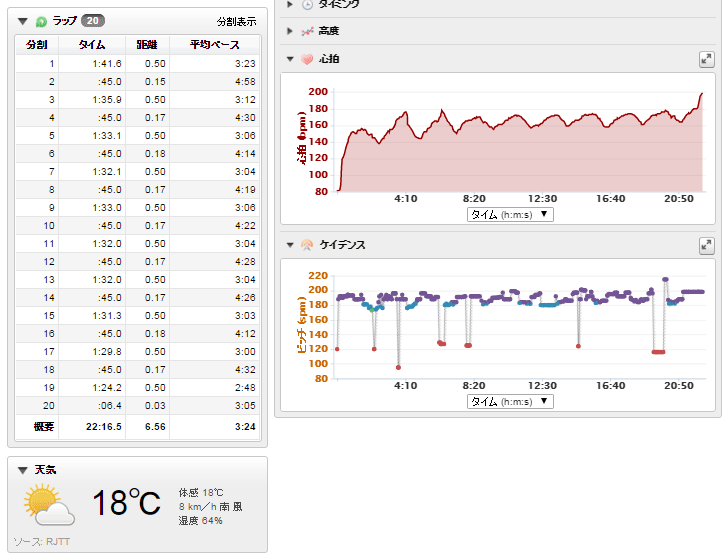Click the lap count badge showing 20
Screen dimensions: 727x559
[x=92, y=20]
